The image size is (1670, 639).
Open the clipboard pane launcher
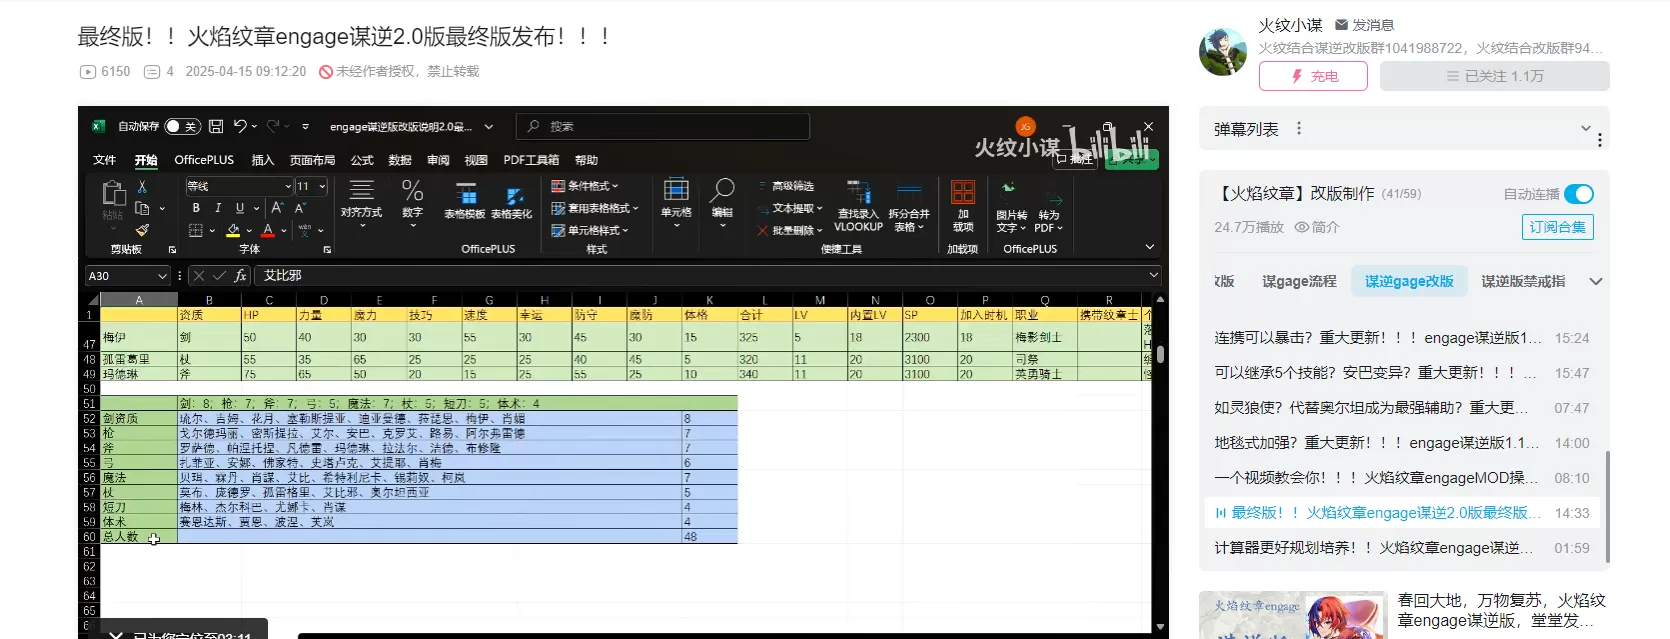(x=172, y=249)
